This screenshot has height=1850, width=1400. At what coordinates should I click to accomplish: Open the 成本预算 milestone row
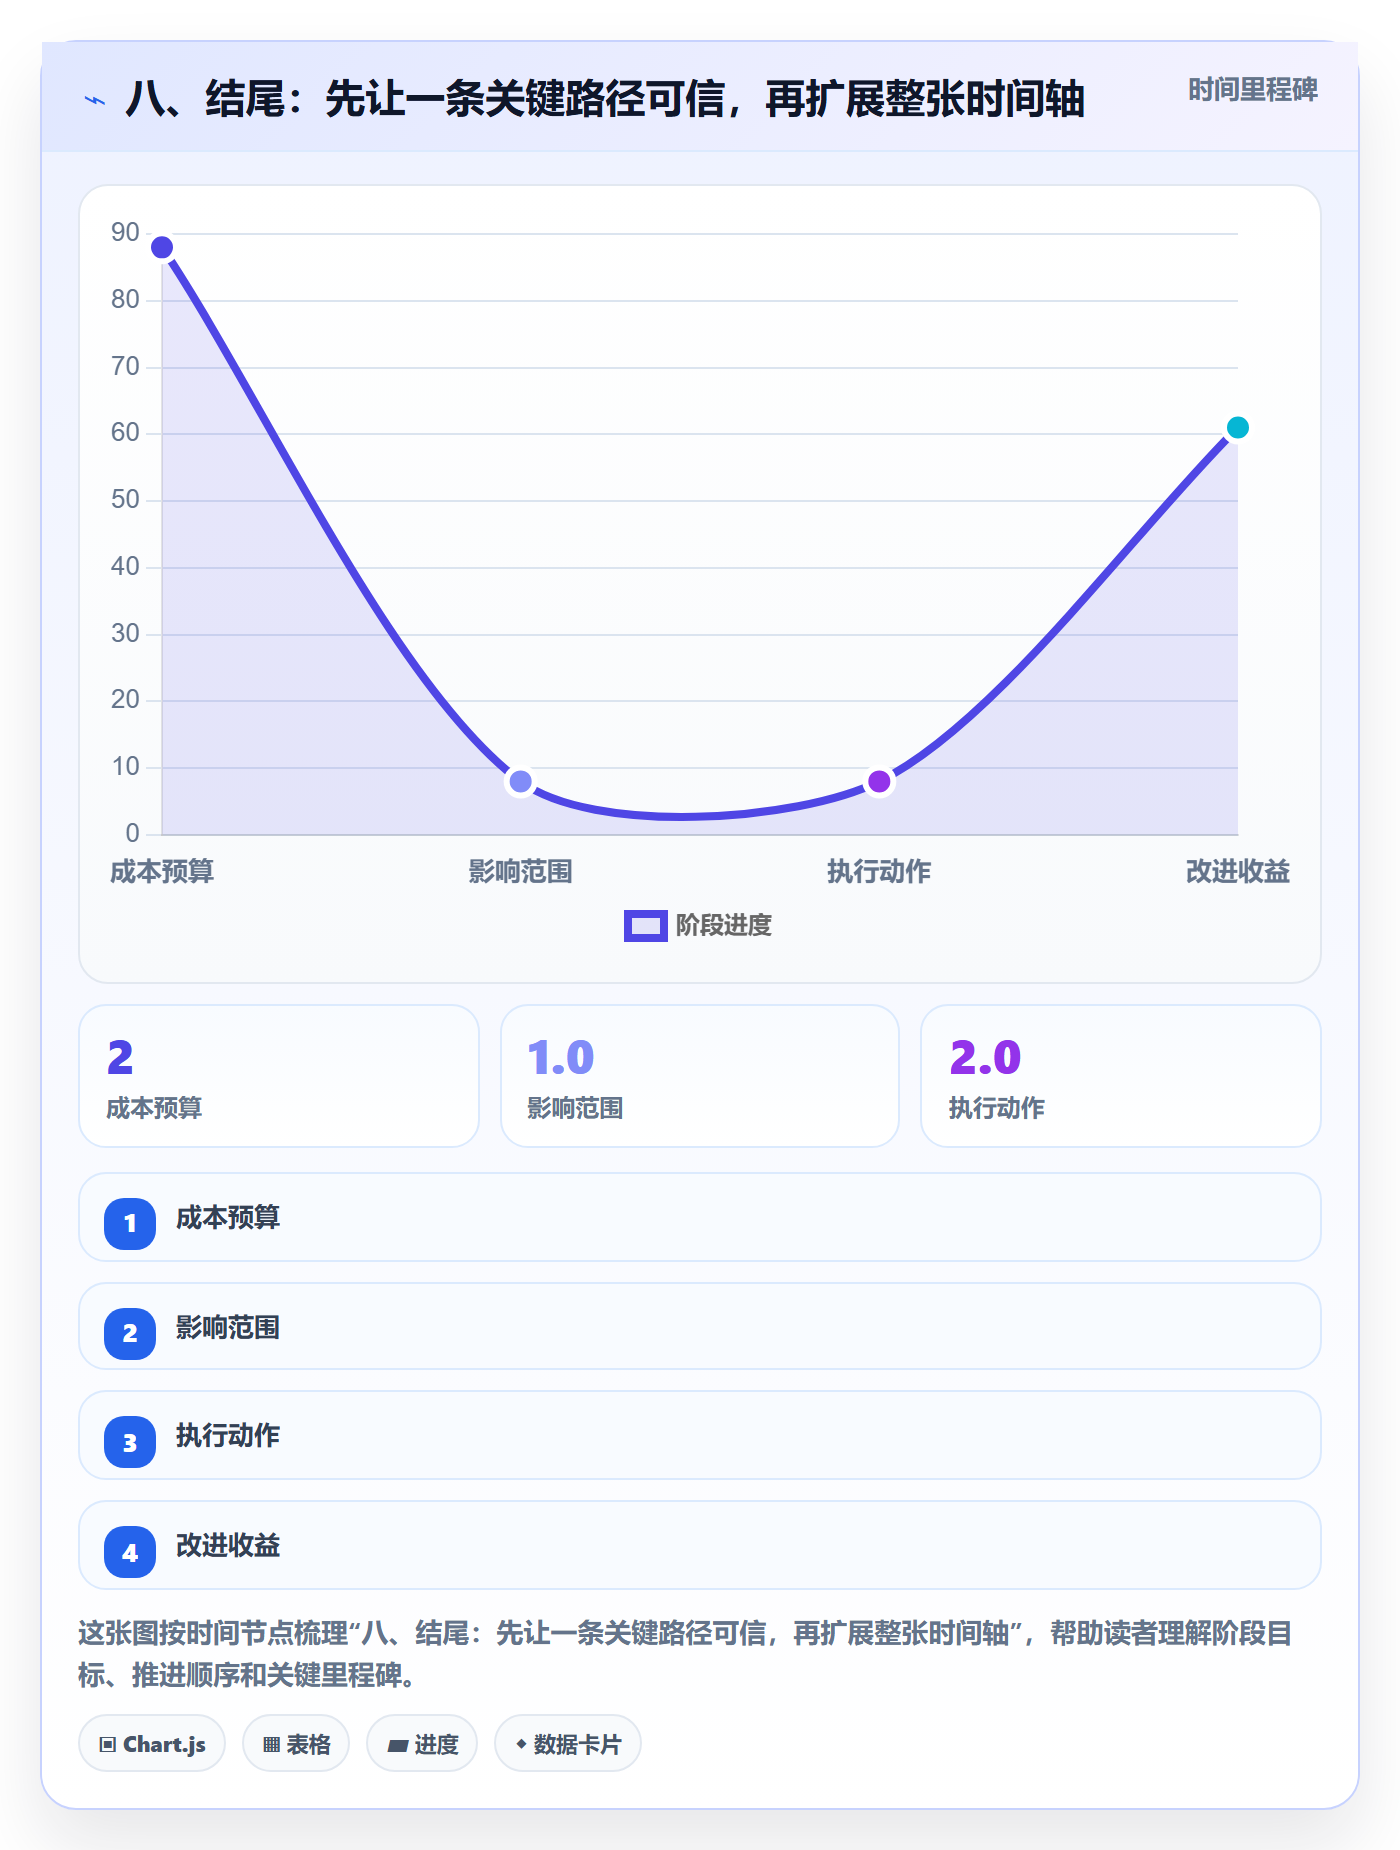tap(700, 1217)
